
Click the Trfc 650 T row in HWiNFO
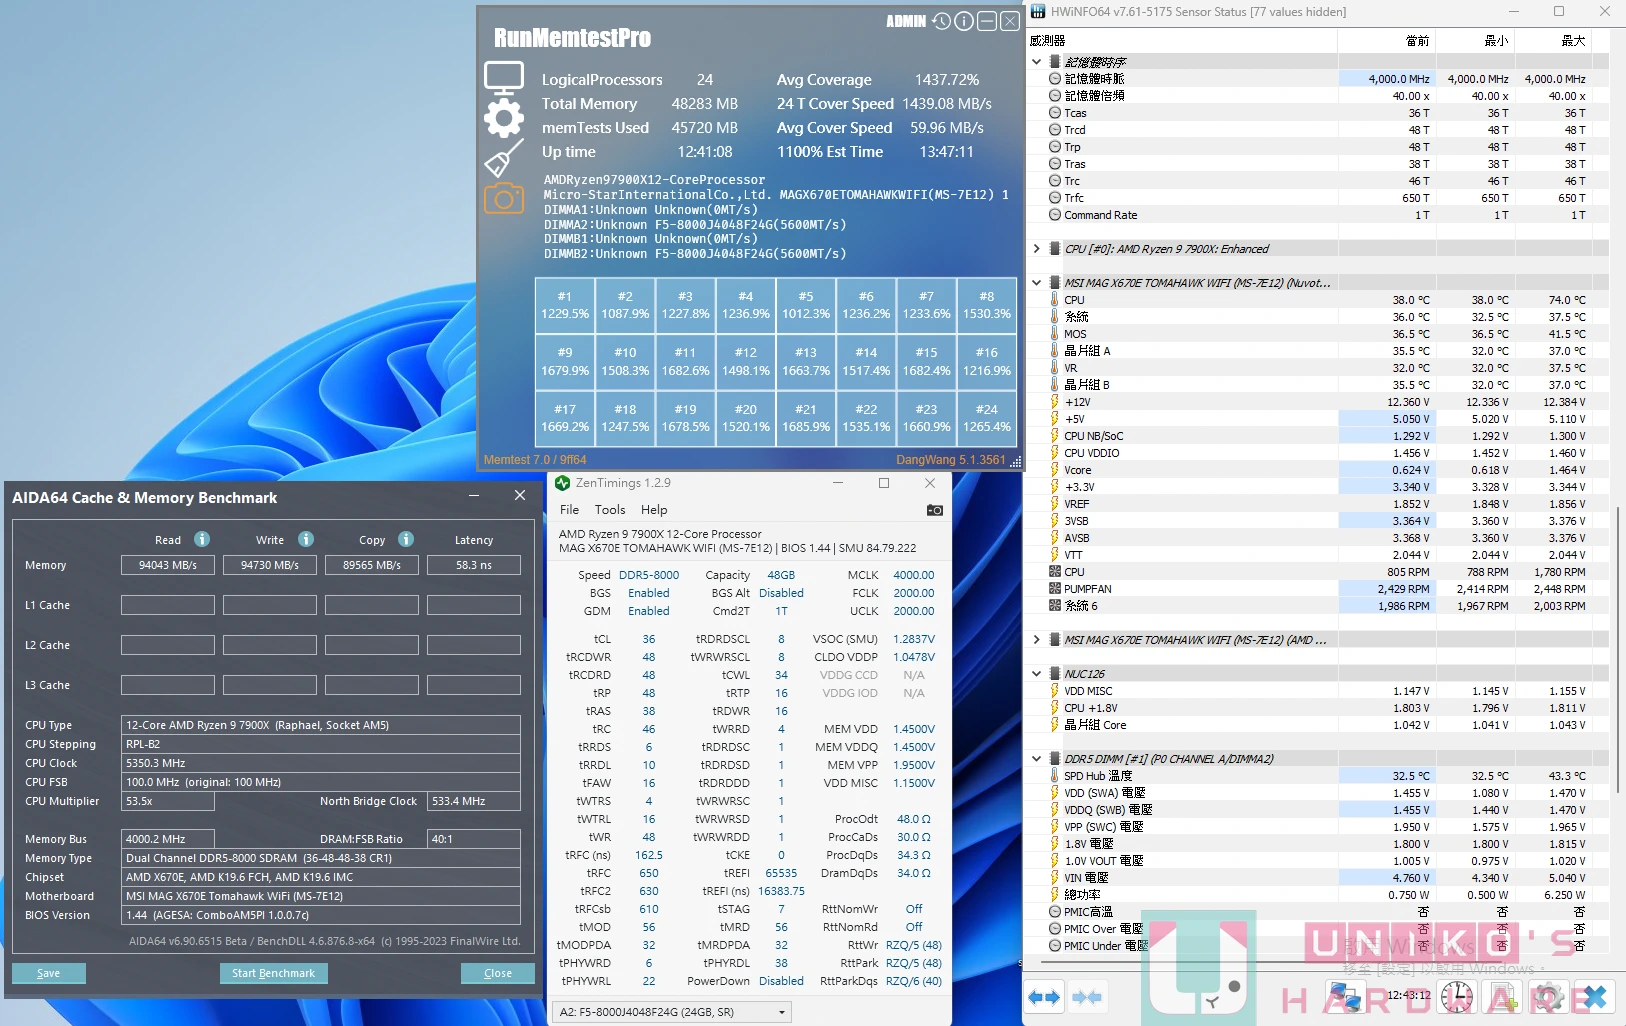pyautogui.click(x=1318, y=198)
